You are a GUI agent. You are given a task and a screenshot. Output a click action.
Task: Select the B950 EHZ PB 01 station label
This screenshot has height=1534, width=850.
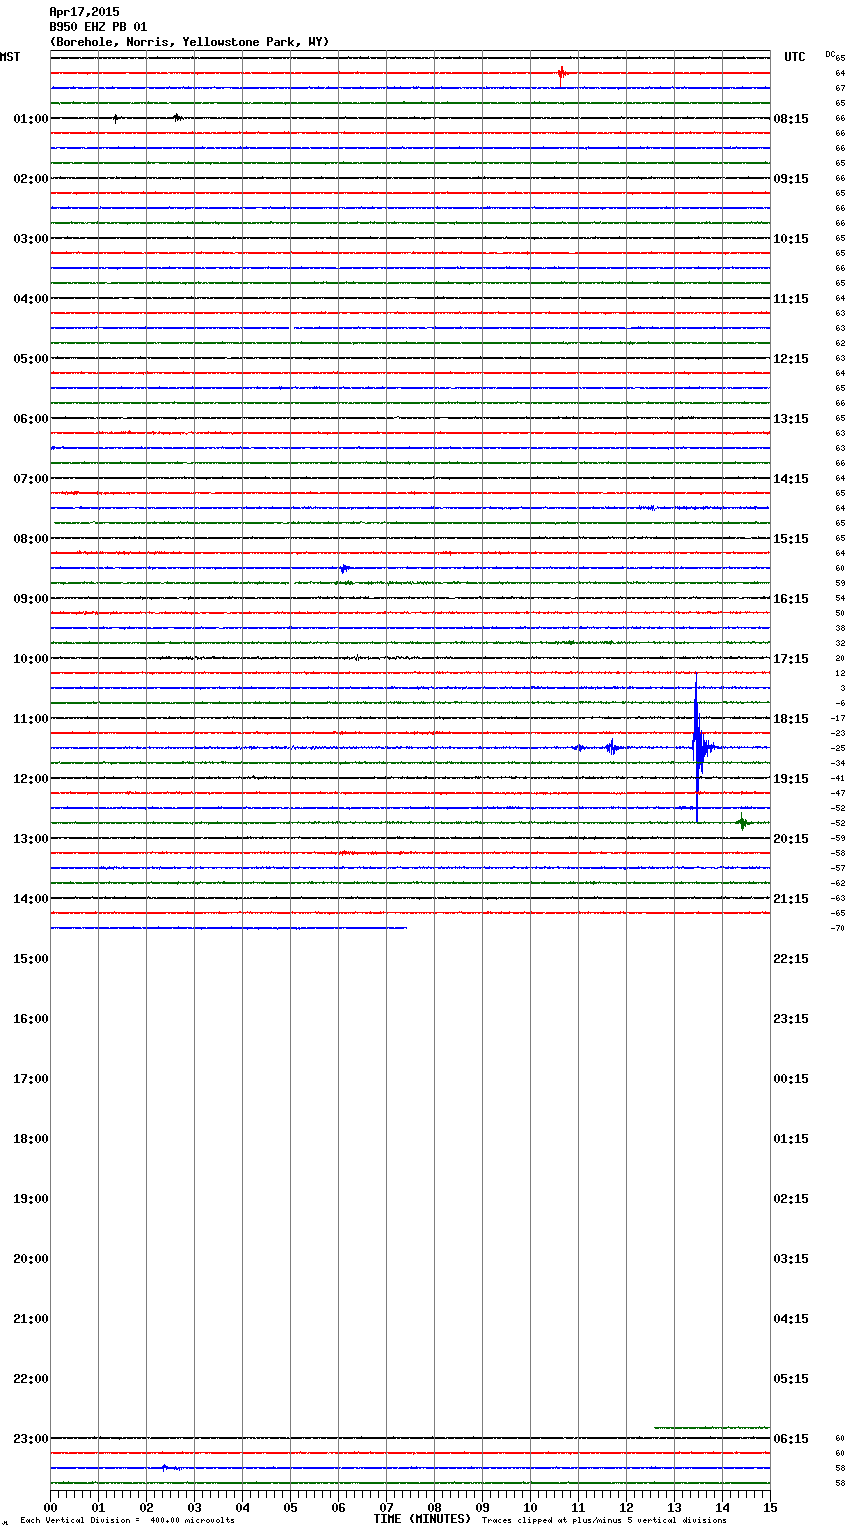(98, 27)
